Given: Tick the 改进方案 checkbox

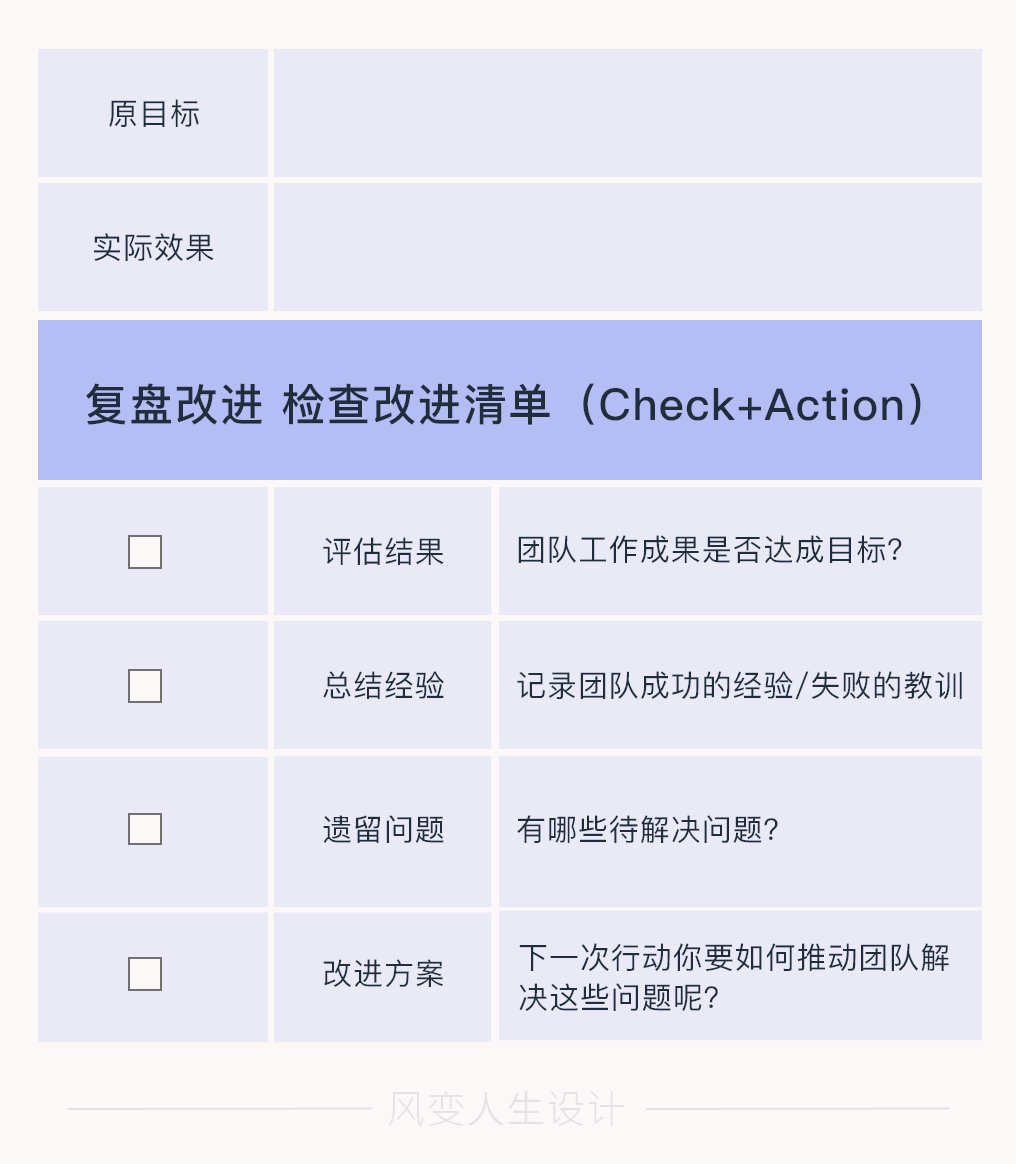Looking at the screenshot, I should (145, 973).
